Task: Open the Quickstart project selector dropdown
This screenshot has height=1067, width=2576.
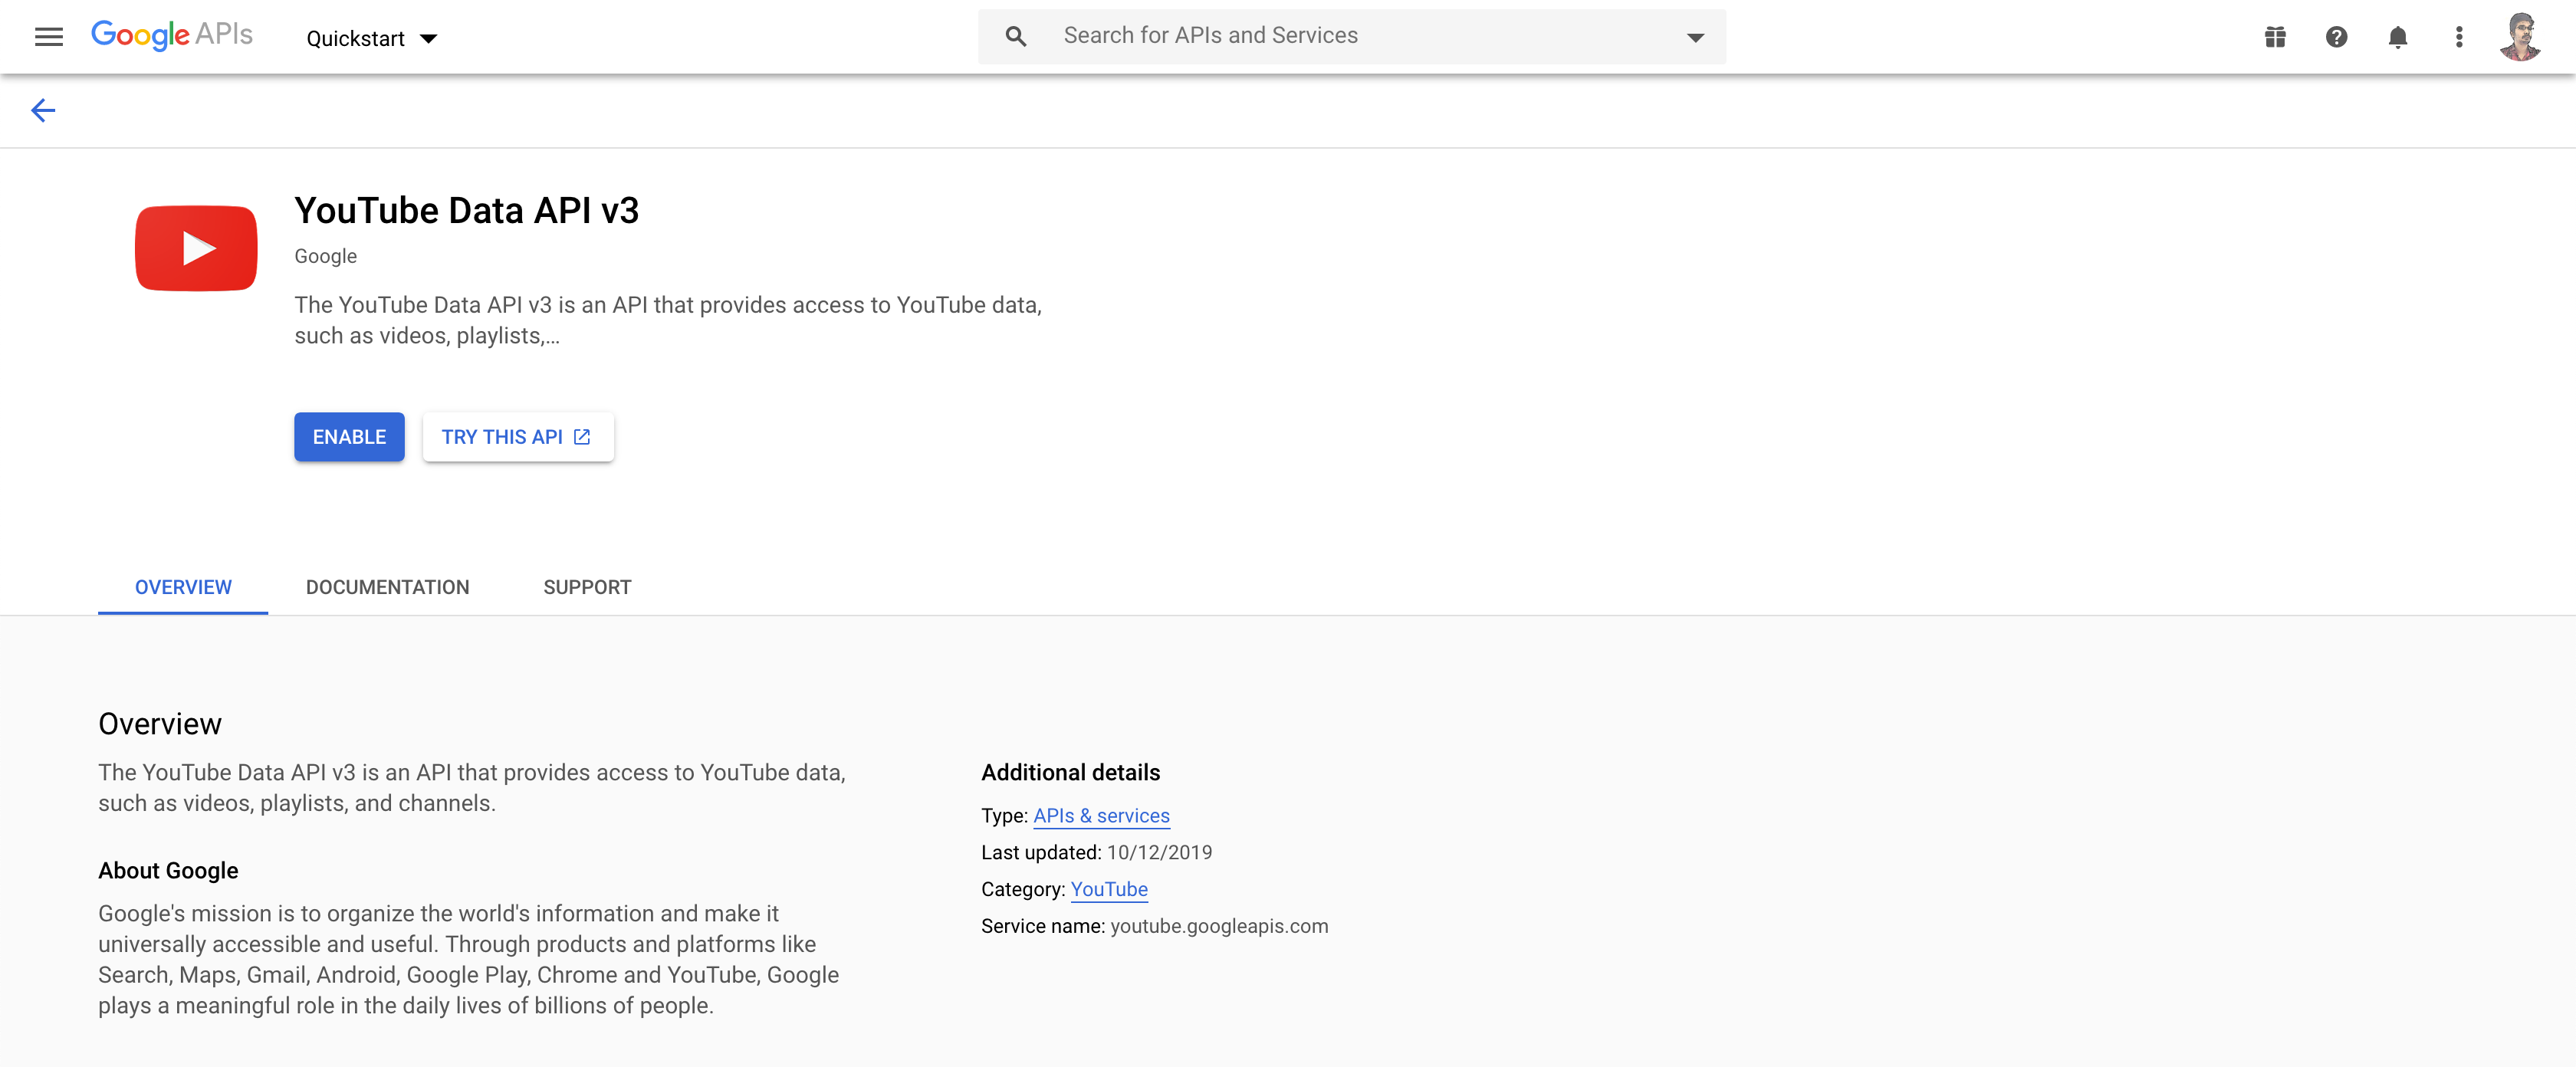Action: (x=372, y=38)
